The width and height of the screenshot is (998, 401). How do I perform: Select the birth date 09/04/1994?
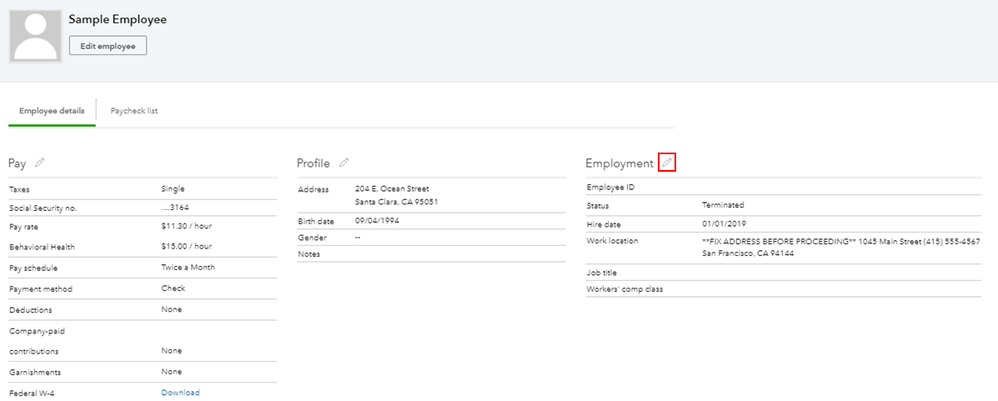click(x=379, y=220)
